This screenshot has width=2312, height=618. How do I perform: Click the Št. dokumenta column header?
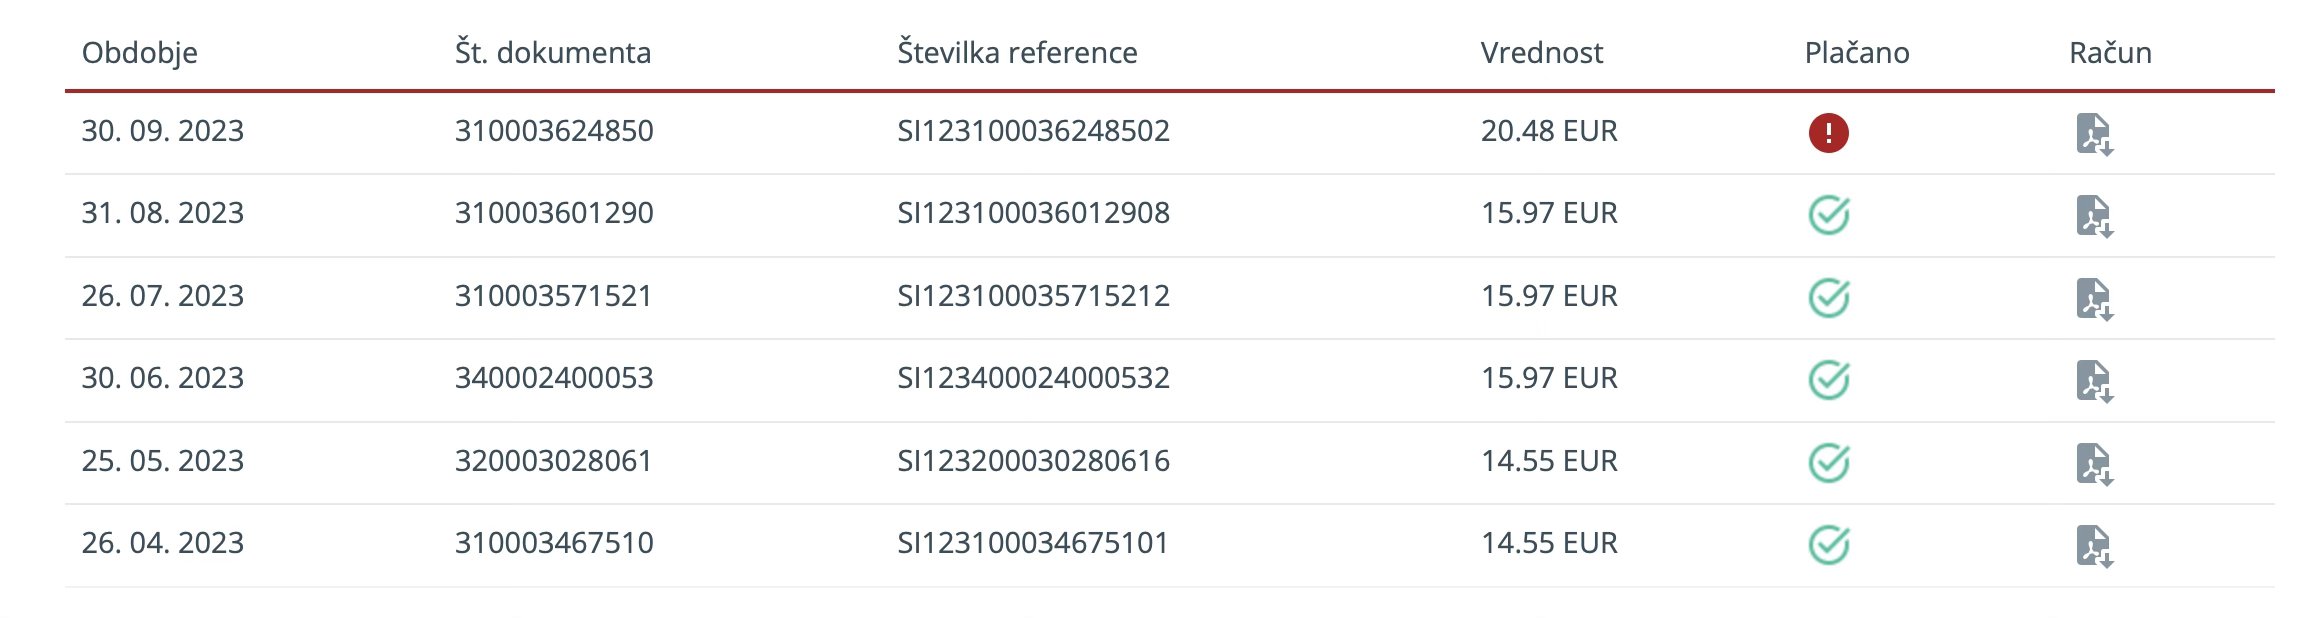[552, 52]
